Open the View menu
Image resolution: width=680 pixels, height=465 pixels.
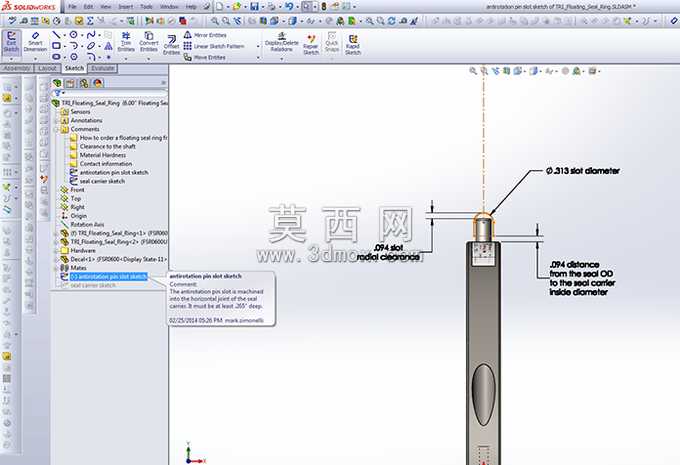[x=105, y=7]
